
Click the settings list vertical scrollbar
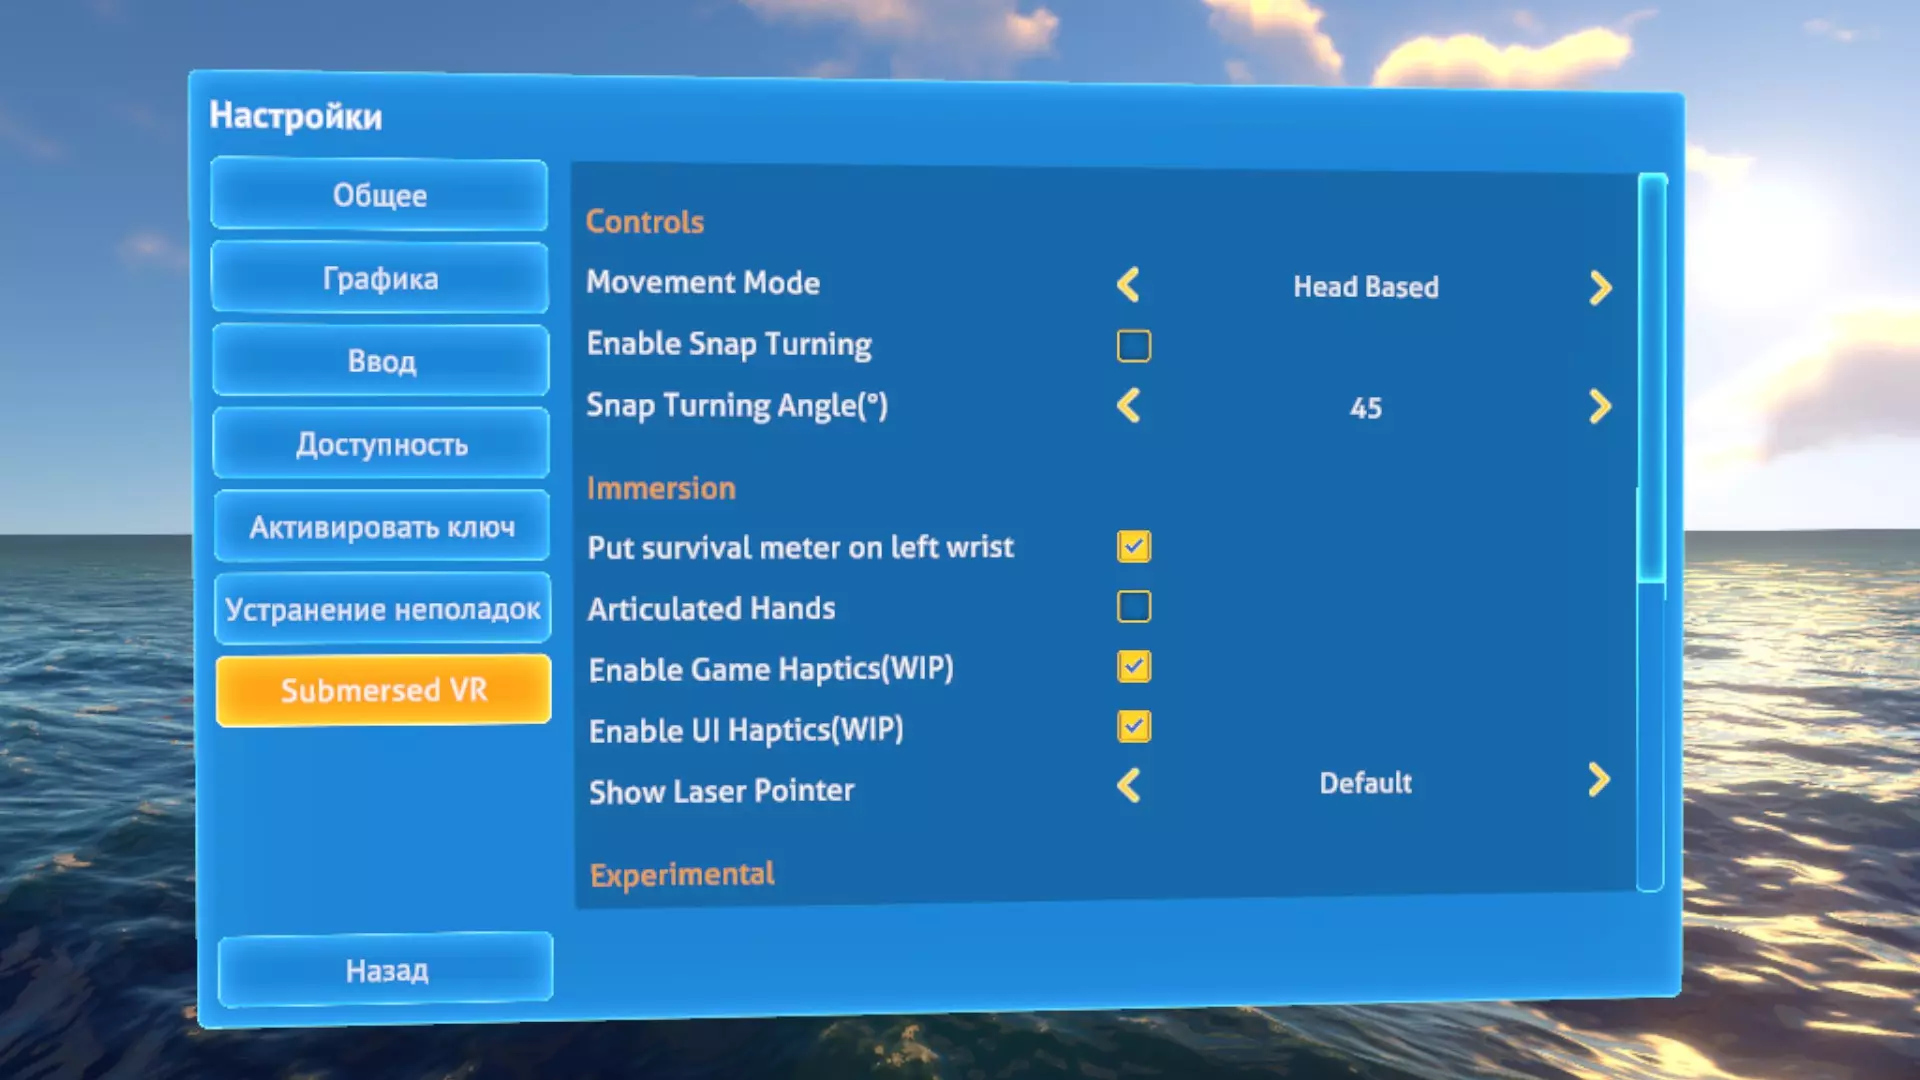[1651, 380]
